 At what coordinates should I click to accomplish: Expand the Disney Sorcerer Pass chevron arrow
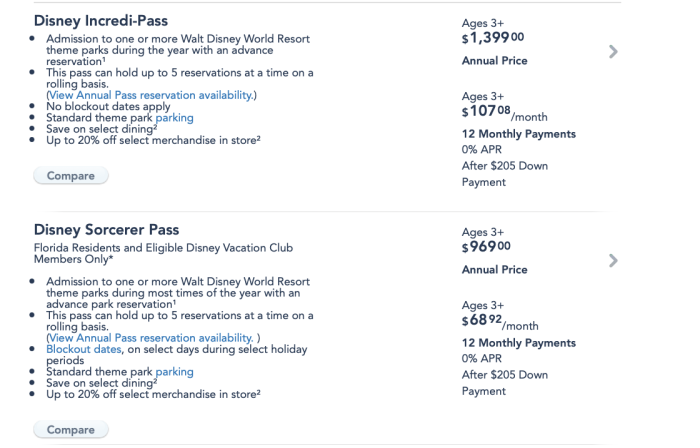point(613,260)
